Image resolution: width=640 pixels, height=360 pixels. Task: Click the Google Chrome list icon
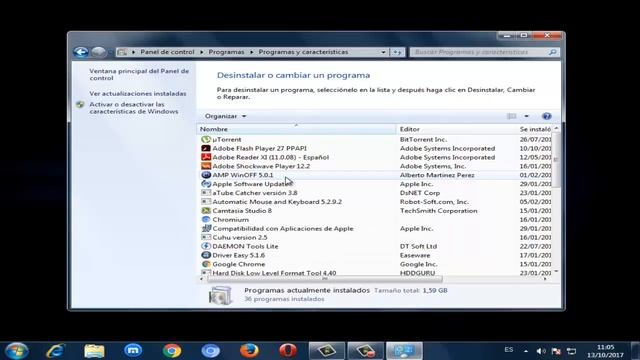(206, 264)
